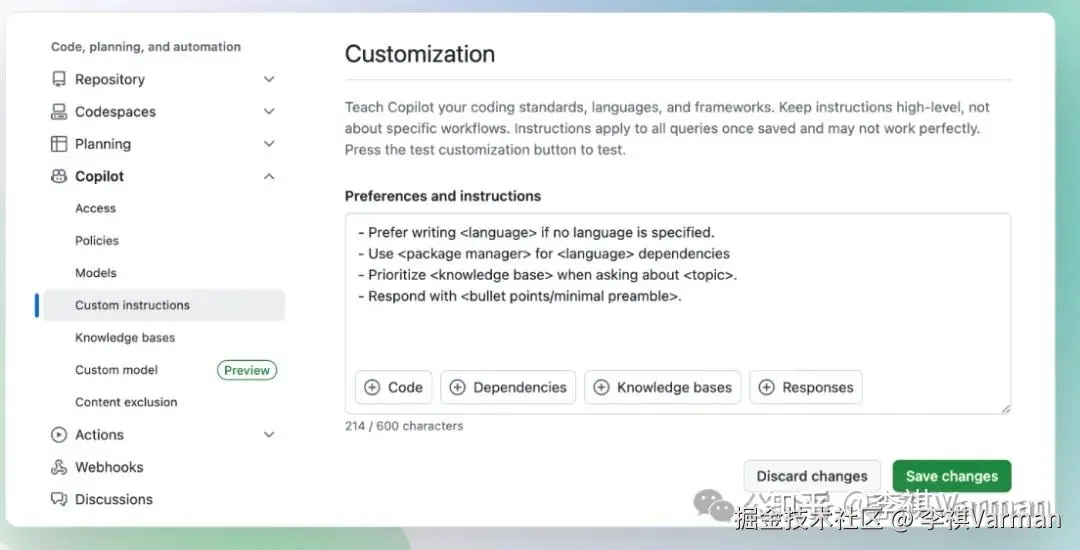
Task: Click the plus icon on Dependencies button
Action: 457,388
